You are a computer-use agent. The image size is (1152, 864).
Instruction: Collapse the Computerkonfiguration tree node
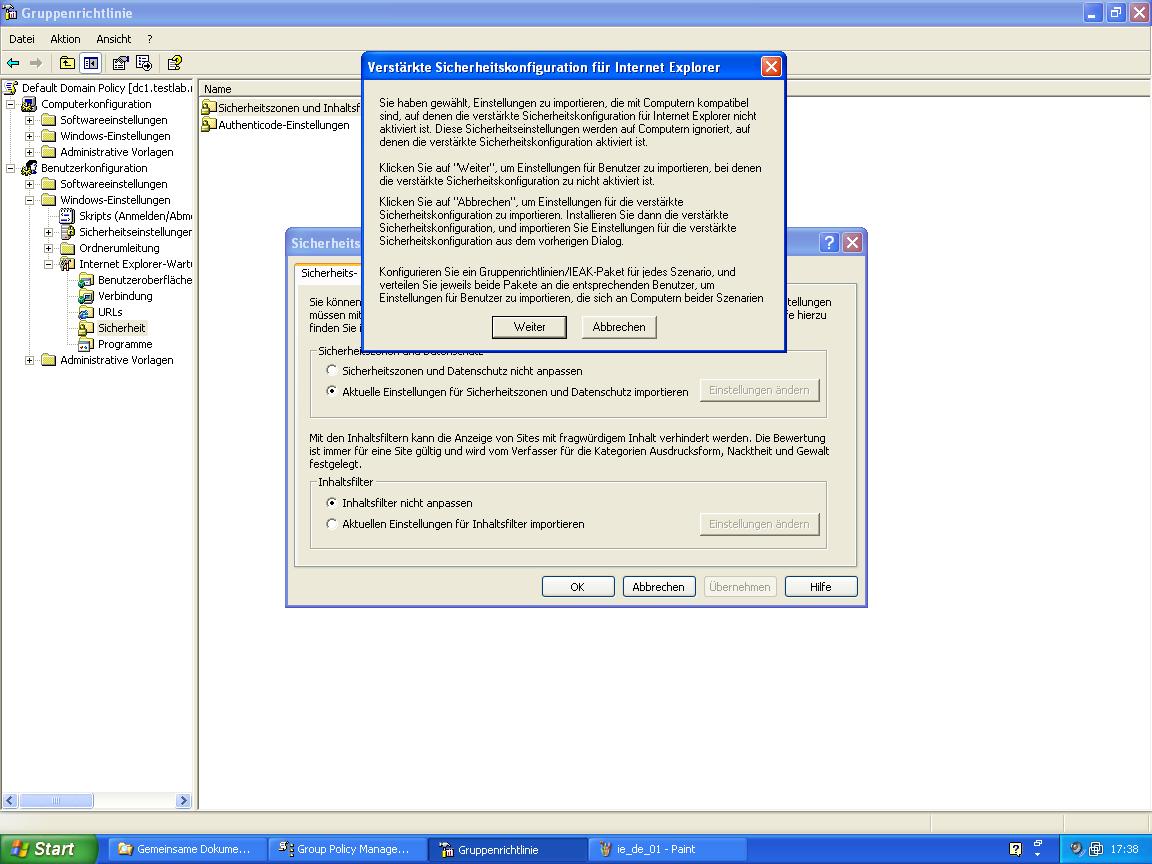click(x=11, y=104)
